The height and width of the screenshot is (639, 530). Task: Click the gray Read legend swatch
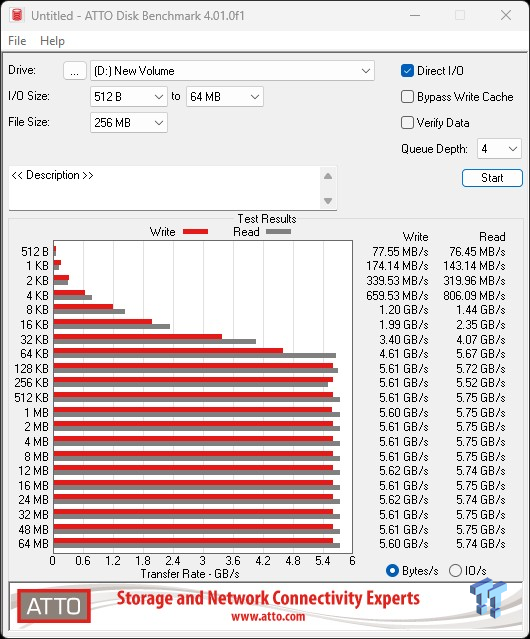278,232
